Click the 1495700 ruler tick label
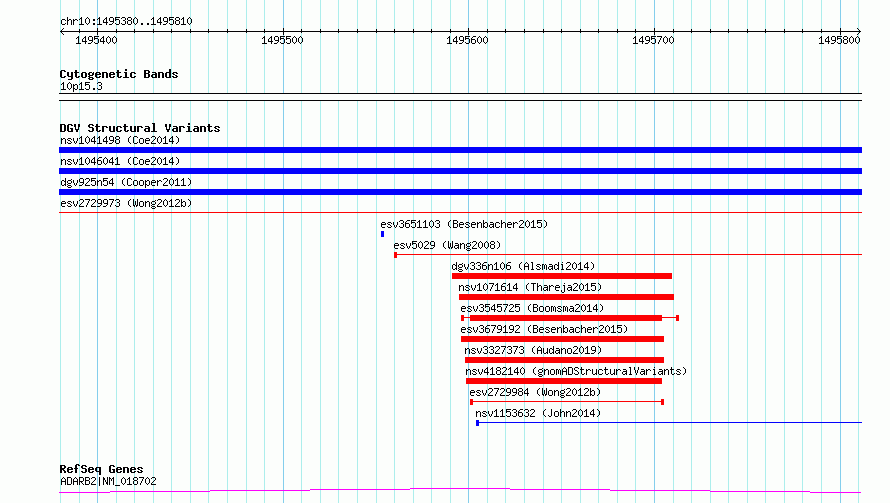Viewport: 890px width, 503px height. (653, 40)
